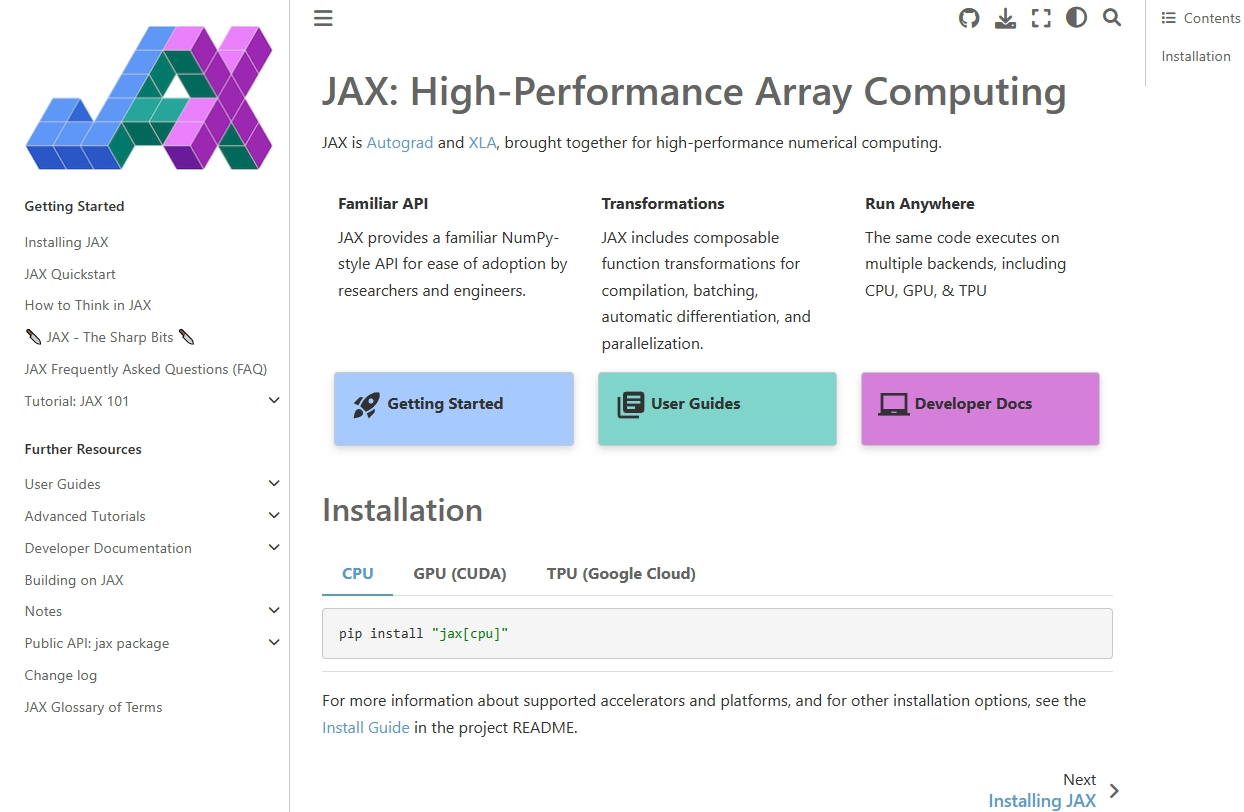Follow the Autograd link
The height and width of the screenshot is (812, 1244).
pos(400,143)
